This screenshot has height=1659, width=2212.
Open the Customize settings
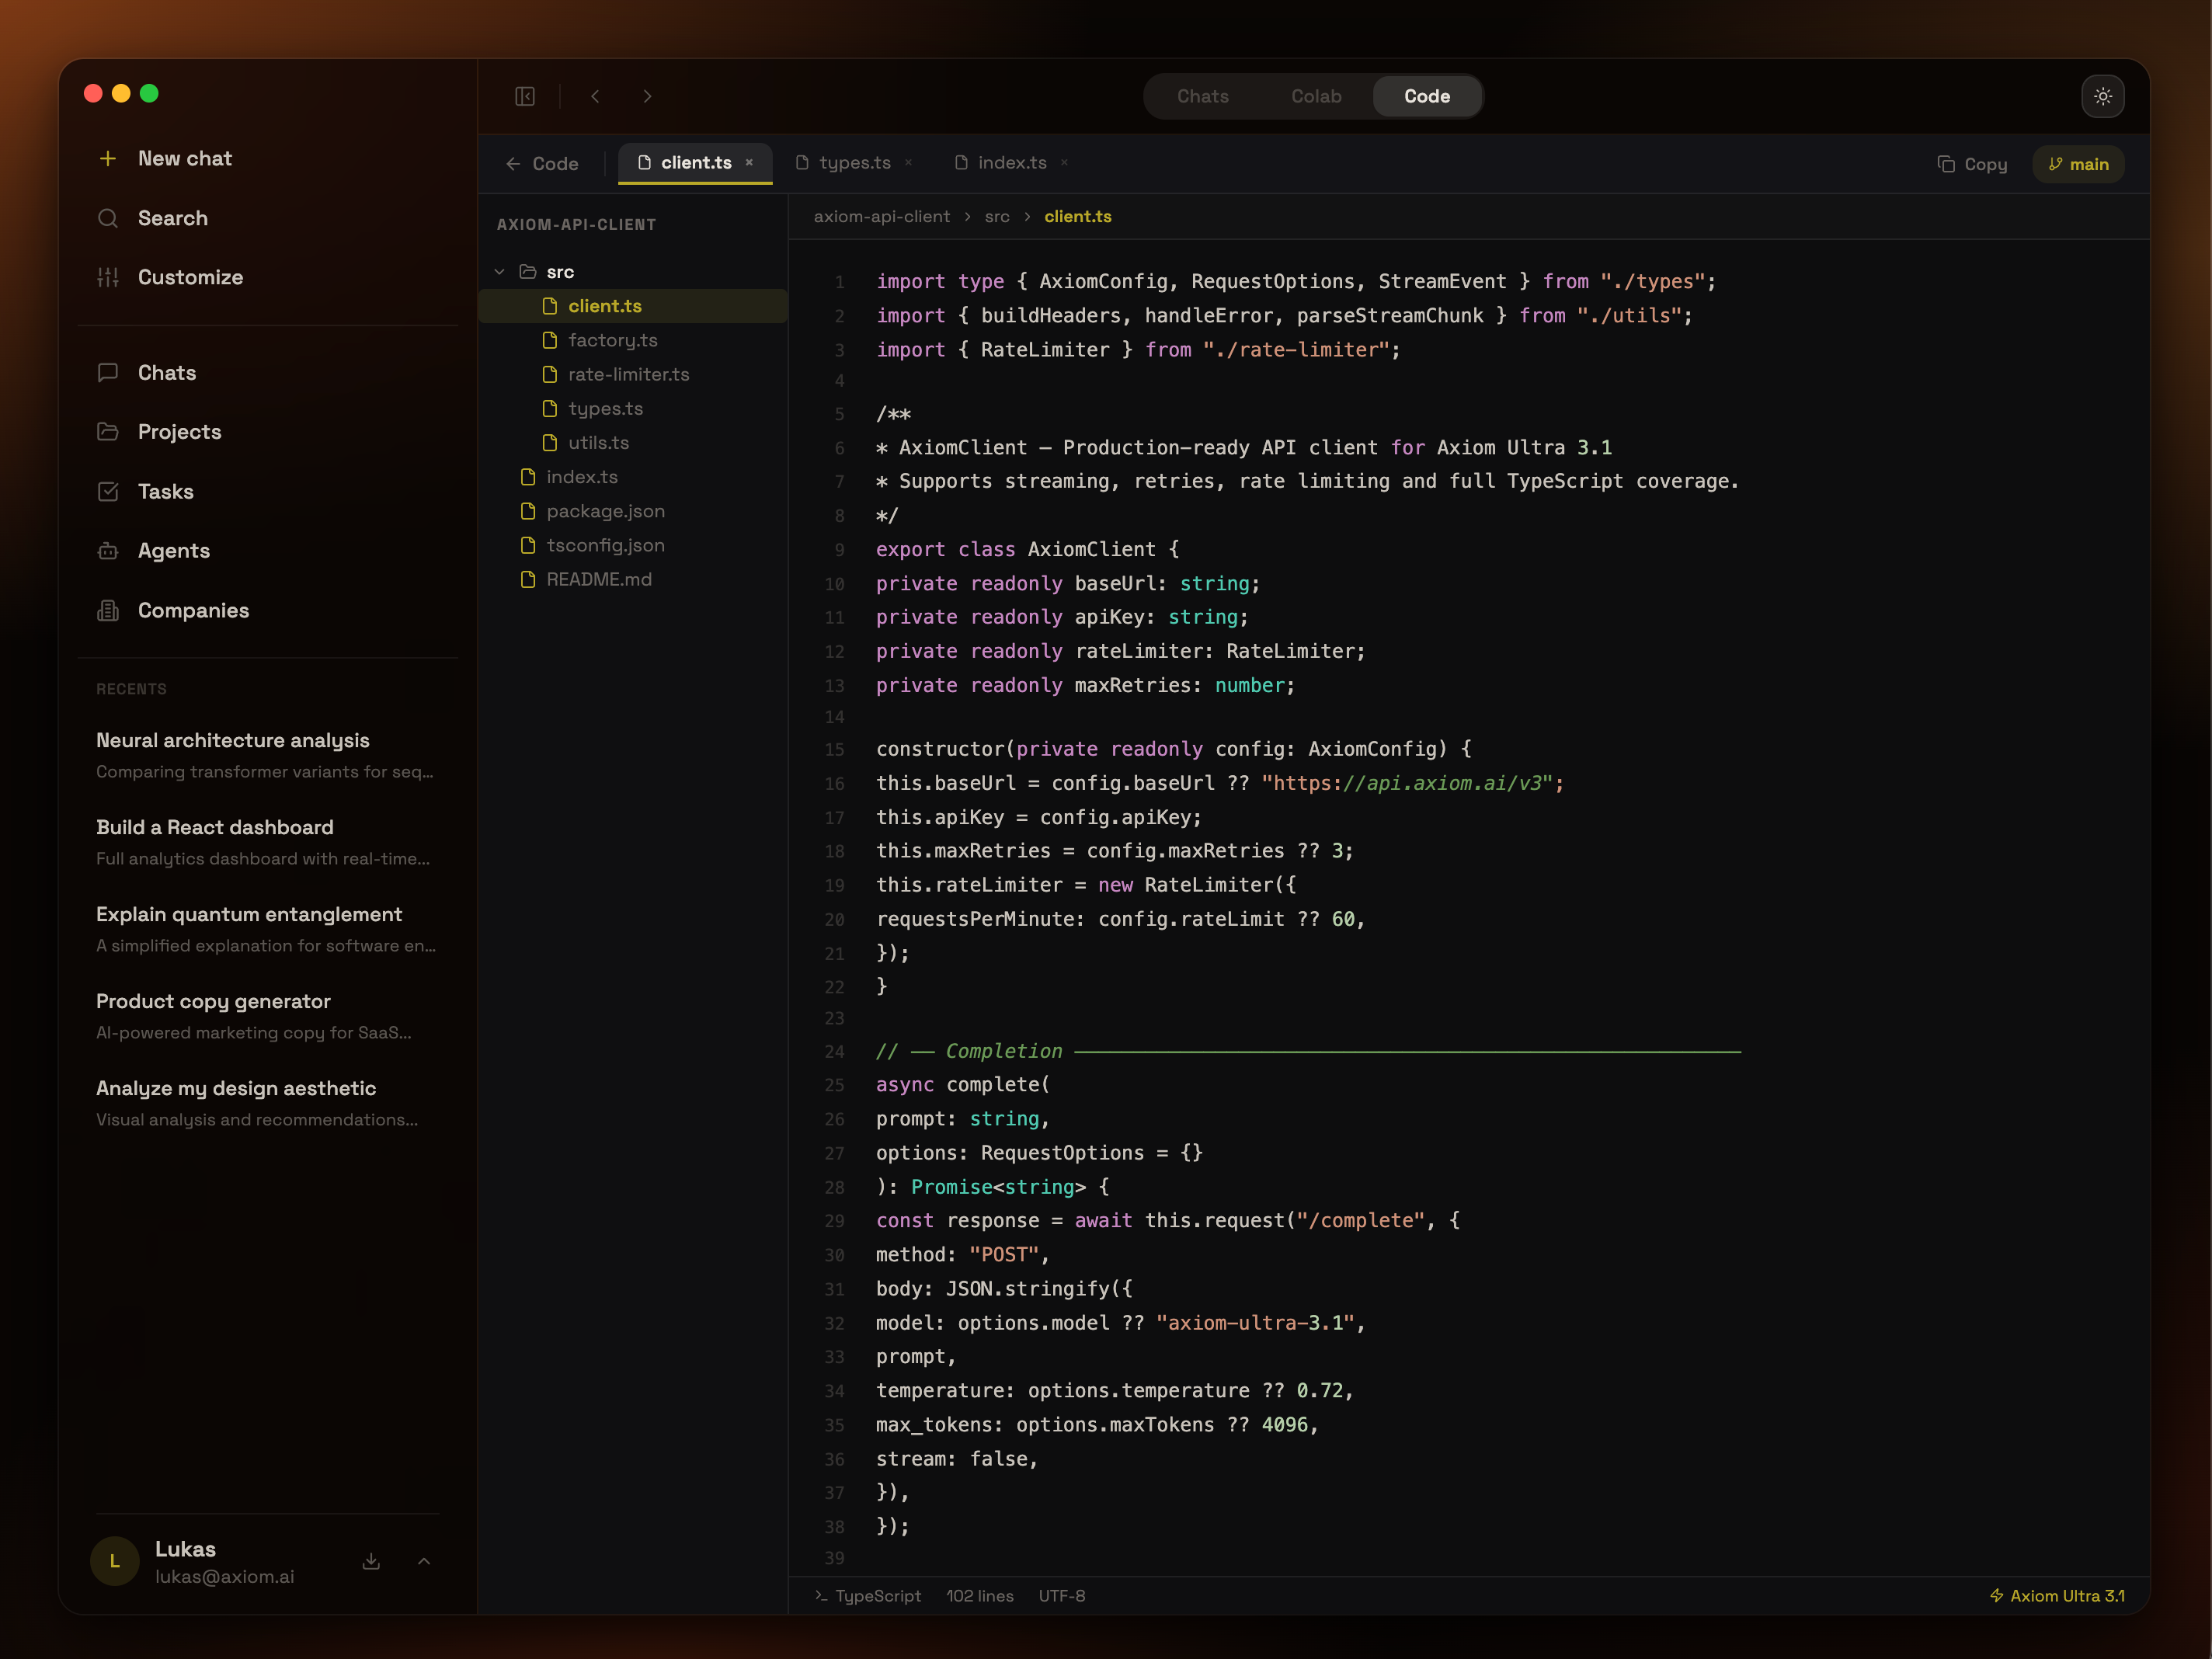190,277
